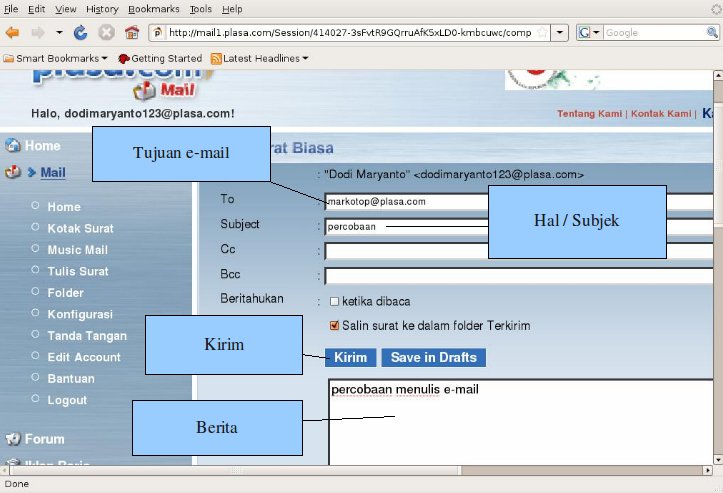Open Music Mail in the sidebar
The width and height of the screenshot is (723, 493).
tap(77, 250)
